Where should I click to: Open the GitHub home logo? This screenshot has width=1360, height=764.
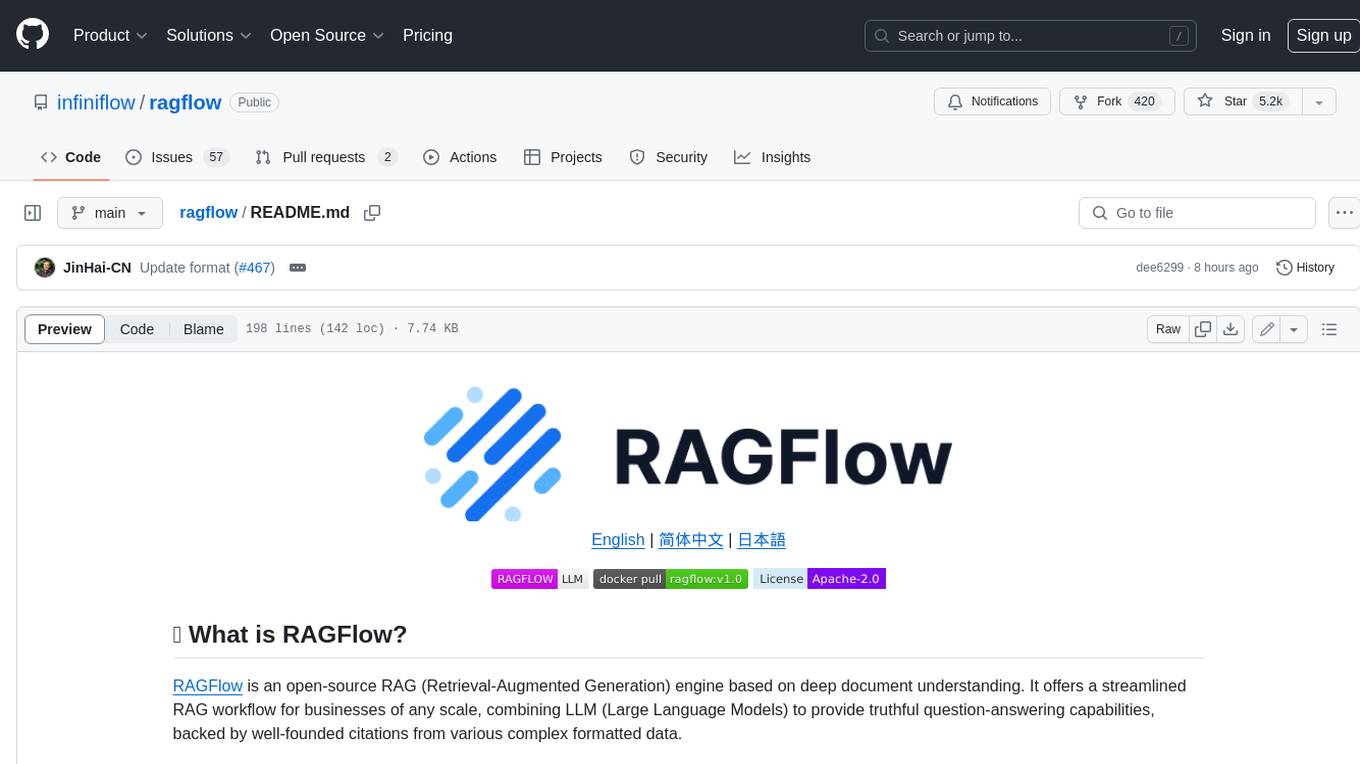(33, 35)
